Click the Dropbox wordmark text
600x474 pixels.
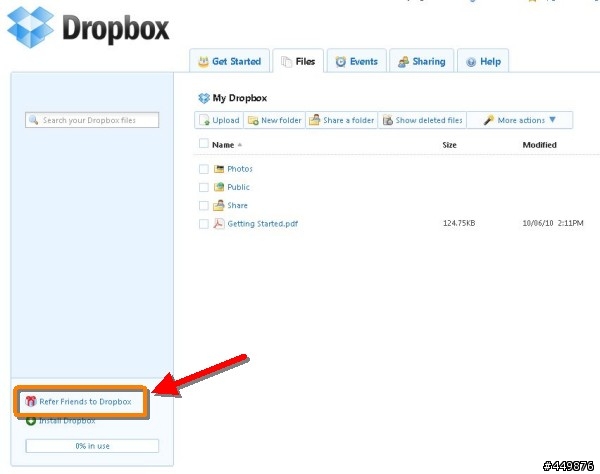(x=116, y=28)
